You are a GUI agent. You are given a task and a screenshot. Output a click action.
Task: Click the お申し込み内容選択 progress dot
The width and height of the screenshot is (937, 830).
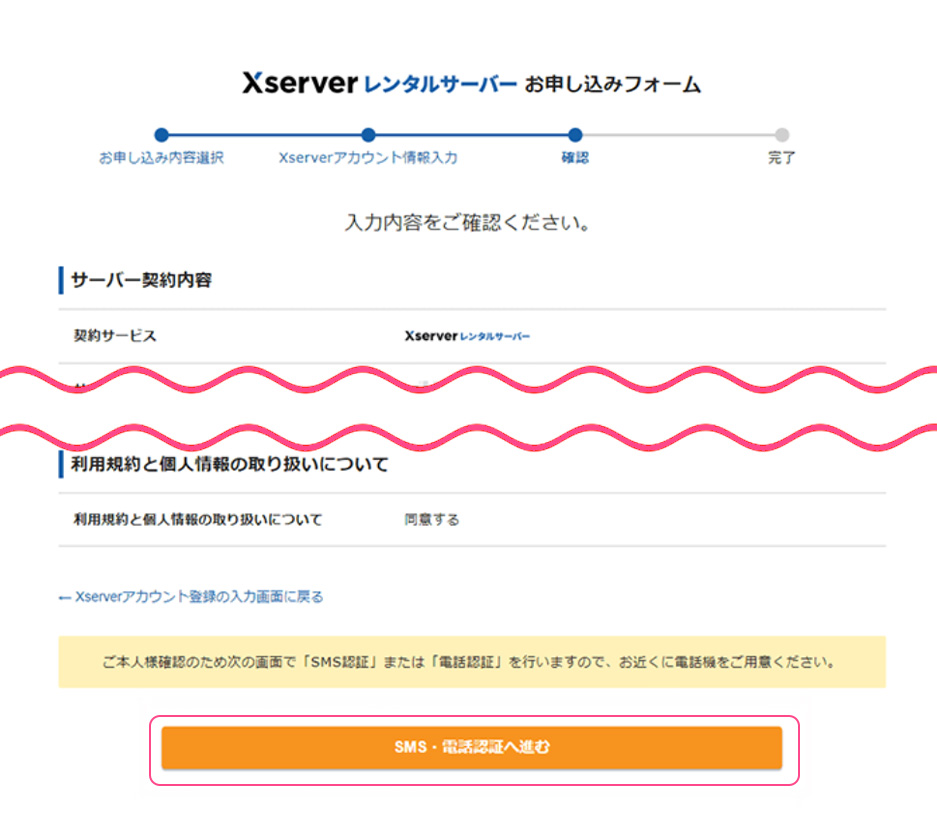point(161,135)
